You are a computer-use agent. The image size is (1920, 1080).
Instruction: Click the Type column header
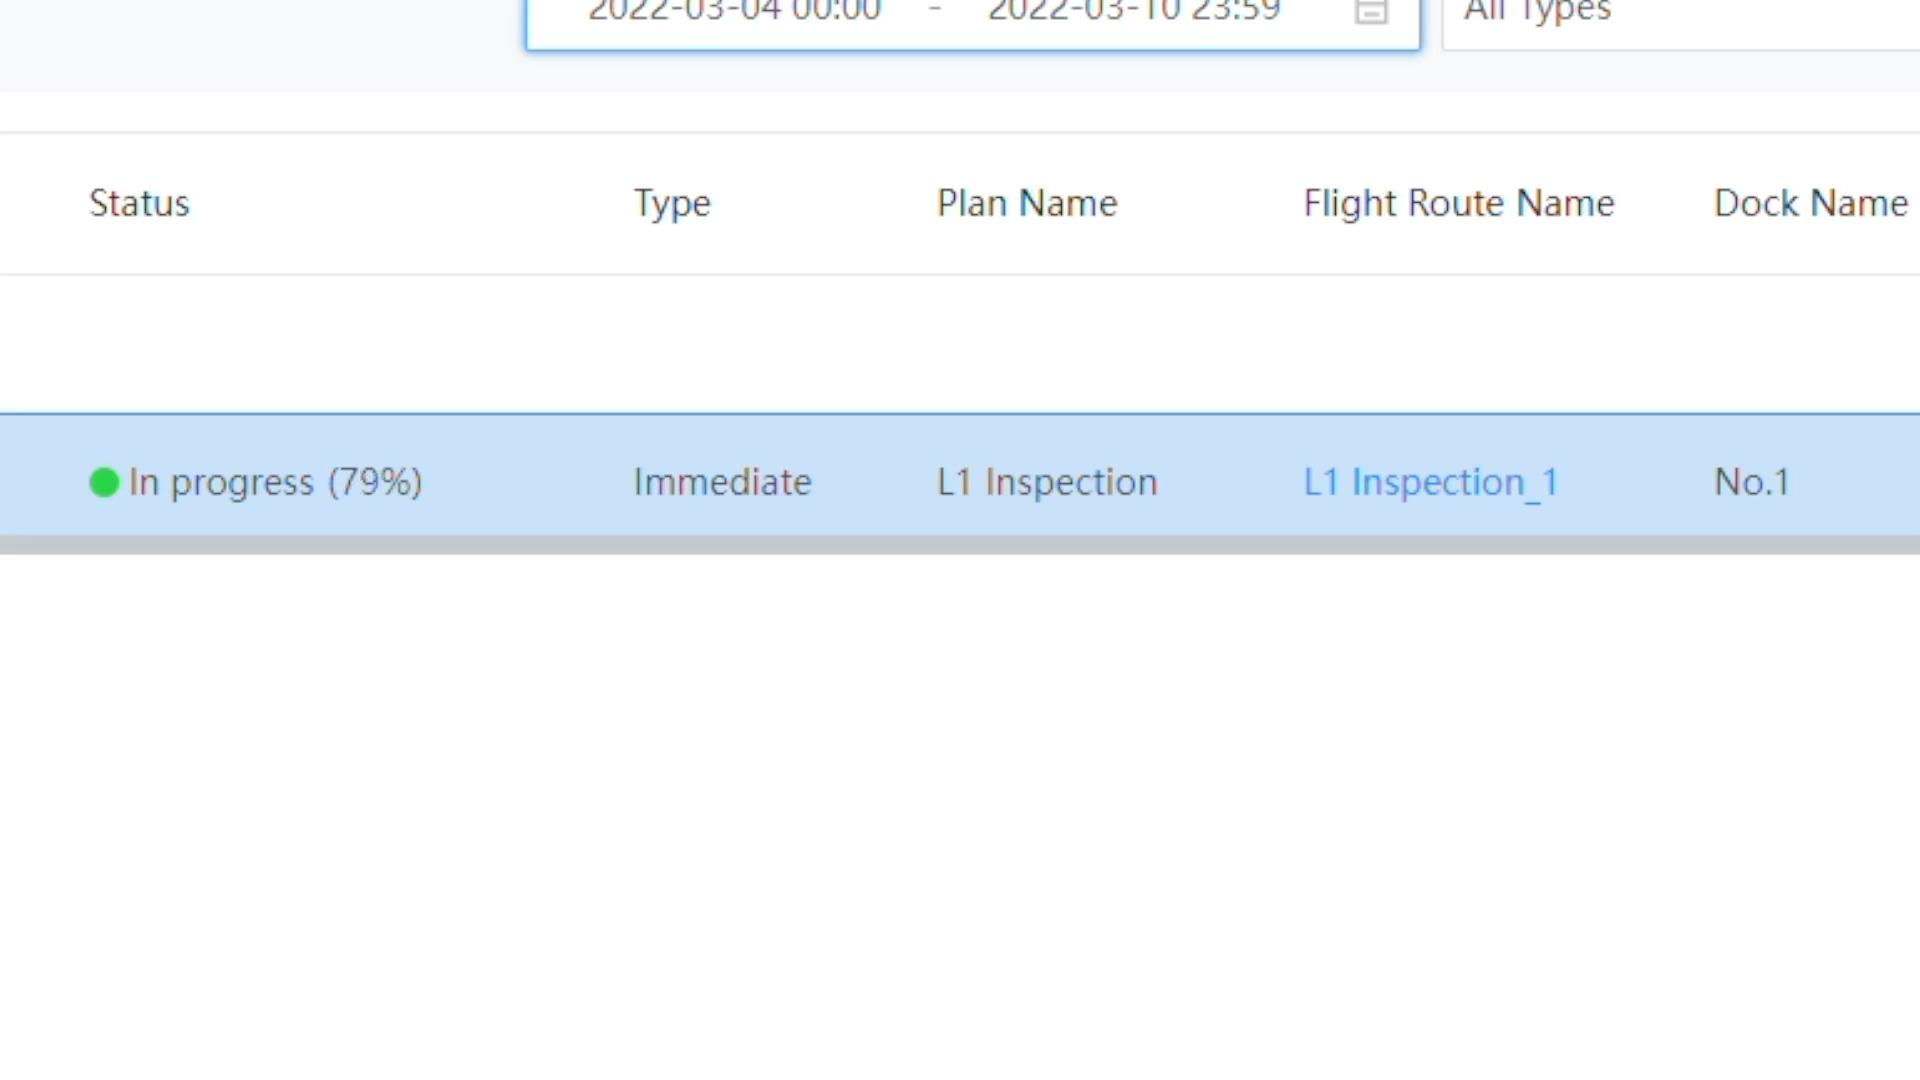point(672,205)
